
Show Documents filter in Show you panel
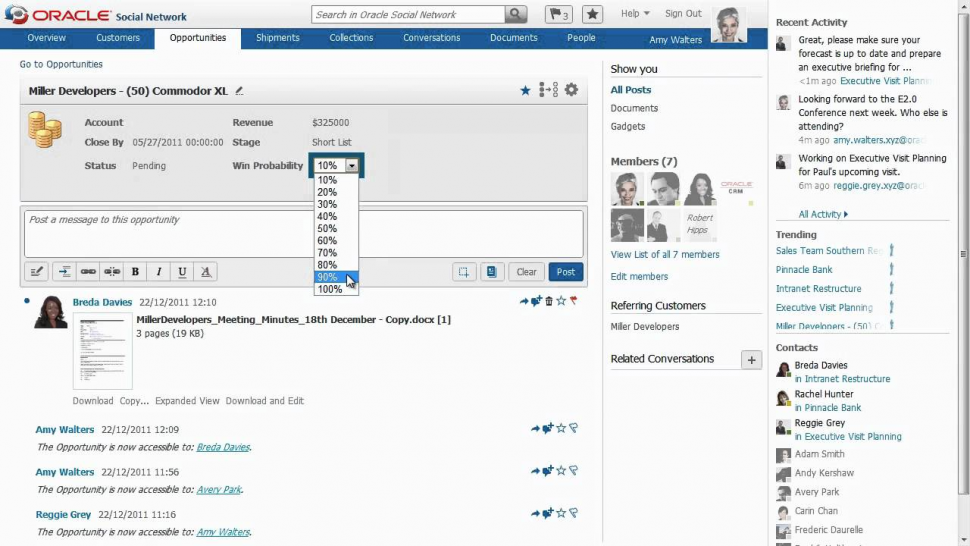pos(634,108)
